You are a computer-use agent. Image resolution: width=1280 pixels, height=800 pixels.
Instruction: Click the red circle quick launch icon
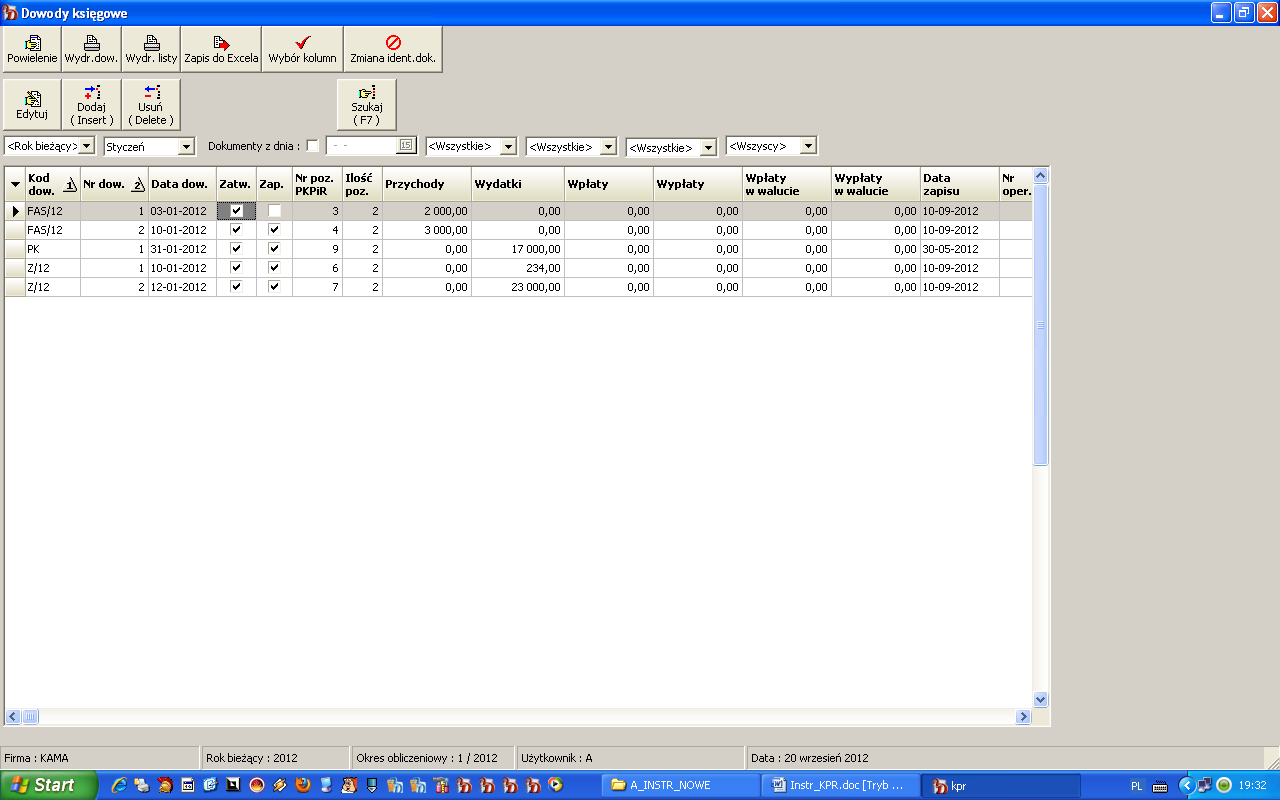257,786
